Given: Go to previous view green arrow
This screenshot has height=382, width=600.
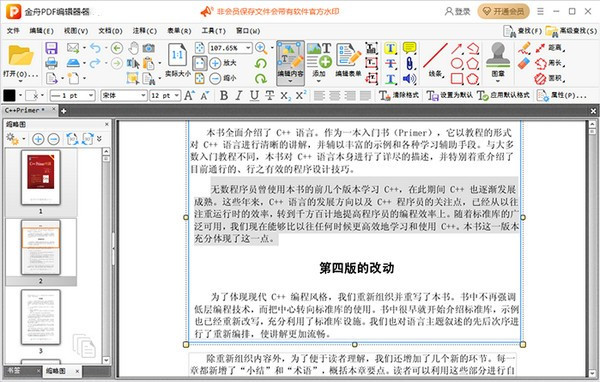Looking at the screenshot, I should [x=117, y=48].
